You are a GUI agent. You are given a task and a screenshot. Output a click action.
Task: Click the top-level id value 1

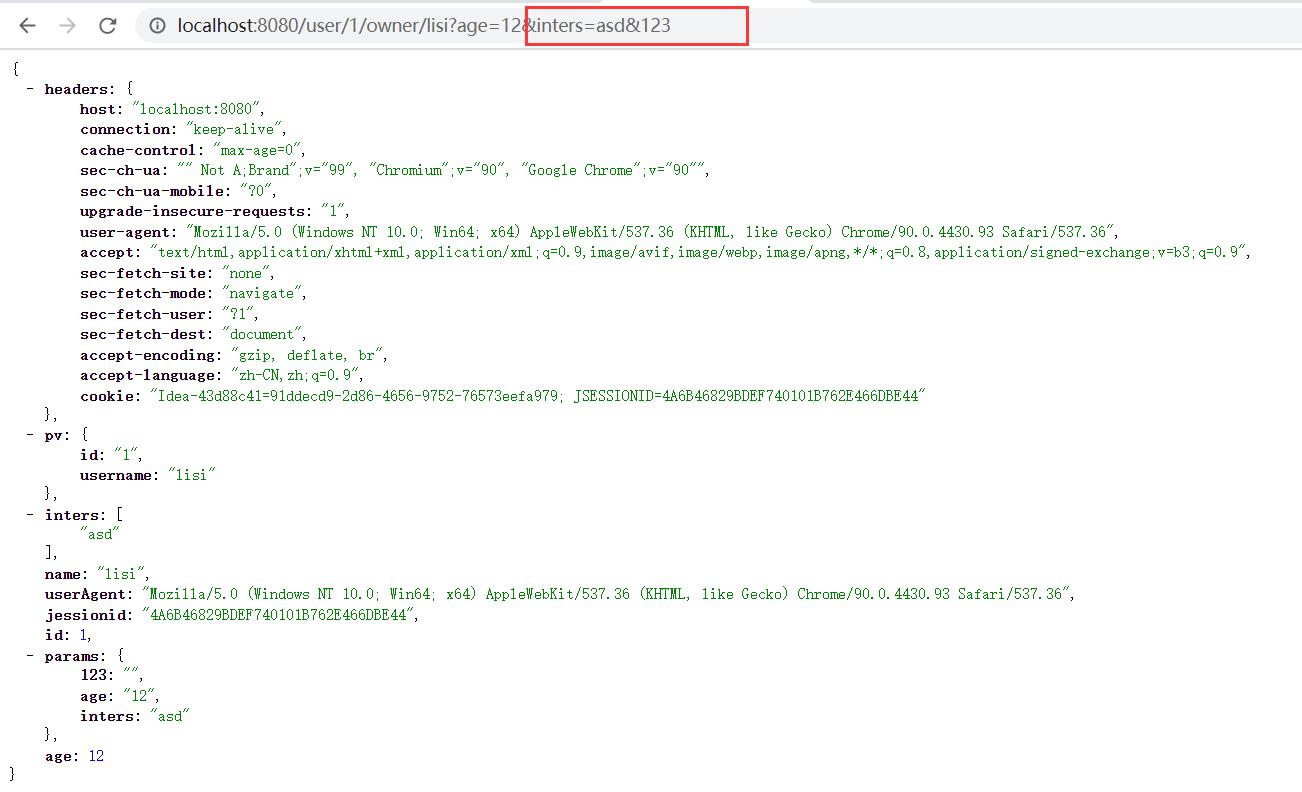[x=83, y=635]
